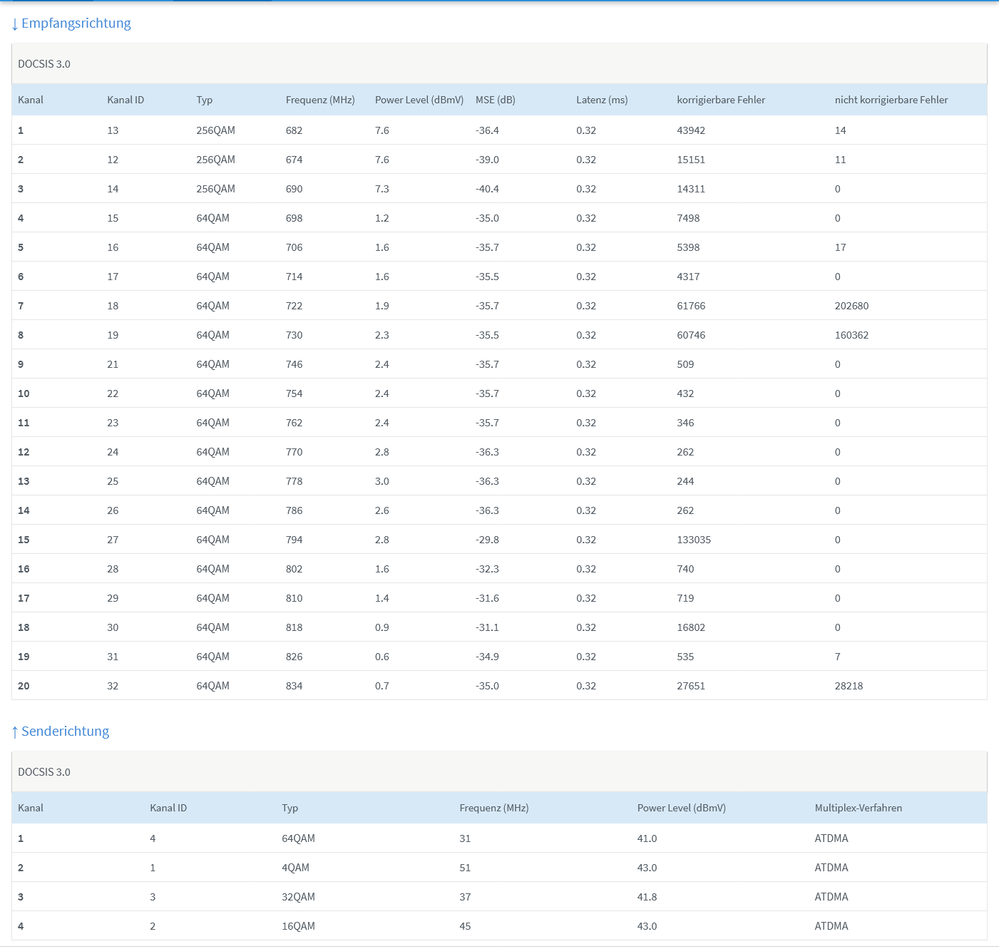Click the 'Power Level (dBmV)' header in downstream table

pyautogui.click(x=419, y=100)
